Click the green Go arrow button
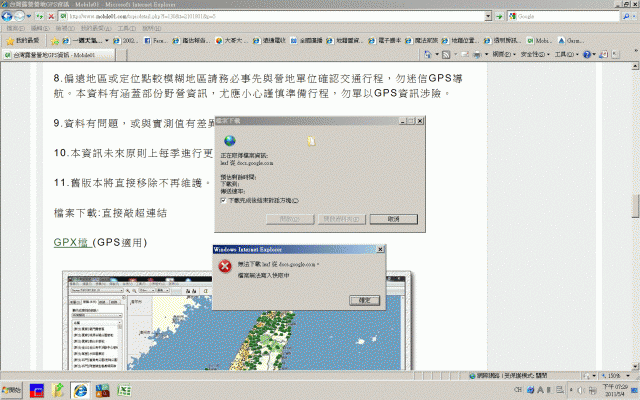640x400 pixels. pos(499,16)
